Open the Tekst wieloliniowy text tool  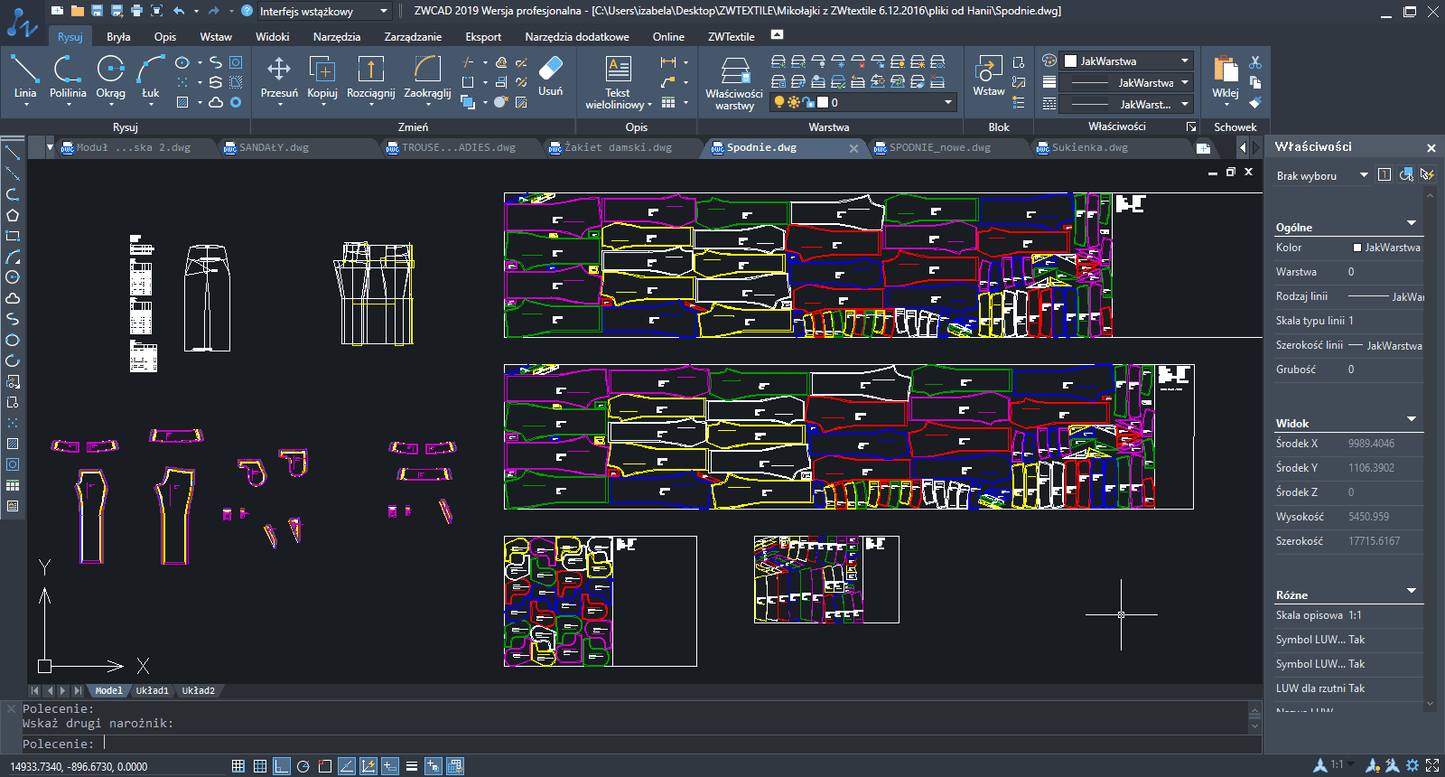tap(618, 82)
